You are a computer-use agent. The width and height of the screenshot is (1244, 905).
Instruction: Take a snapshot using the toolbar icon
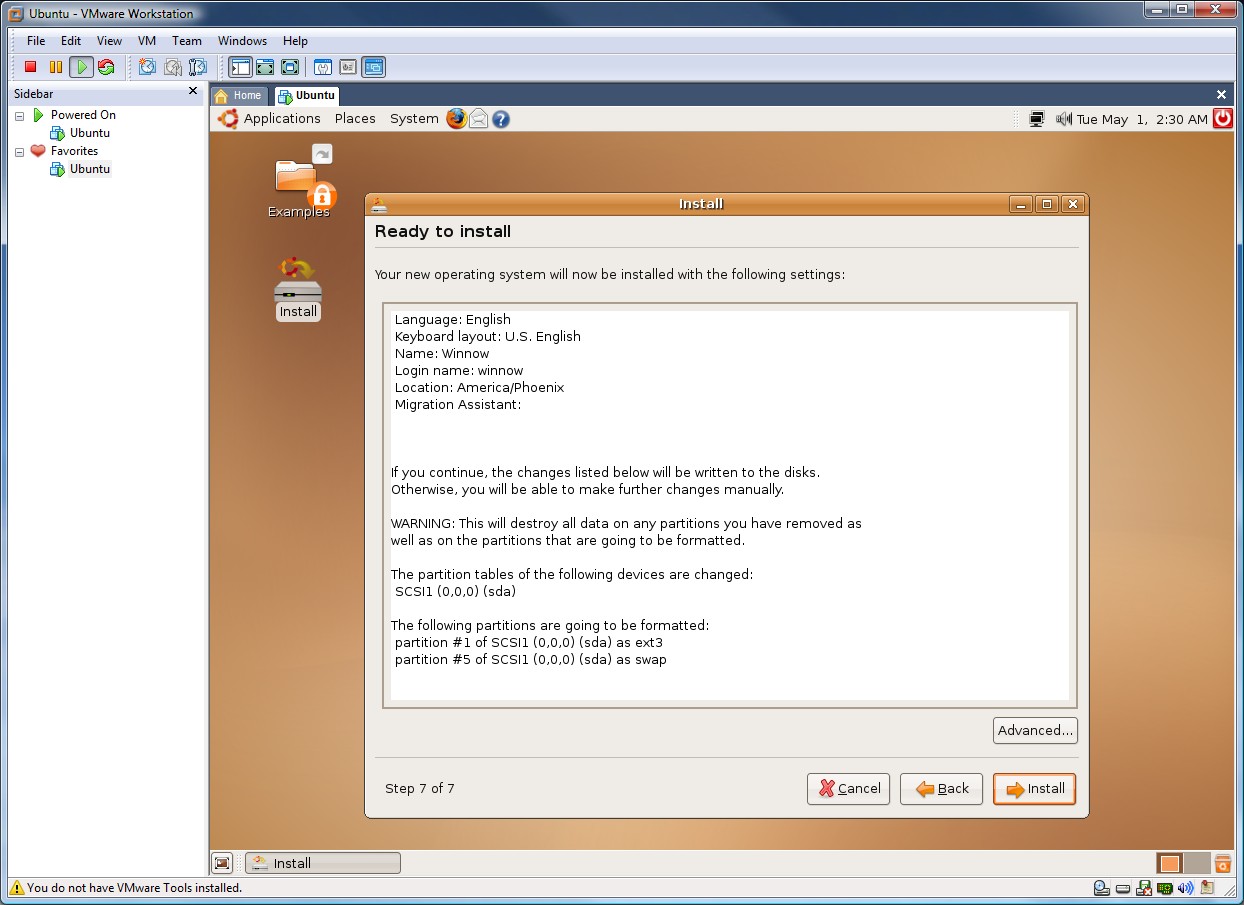[148, 67]
